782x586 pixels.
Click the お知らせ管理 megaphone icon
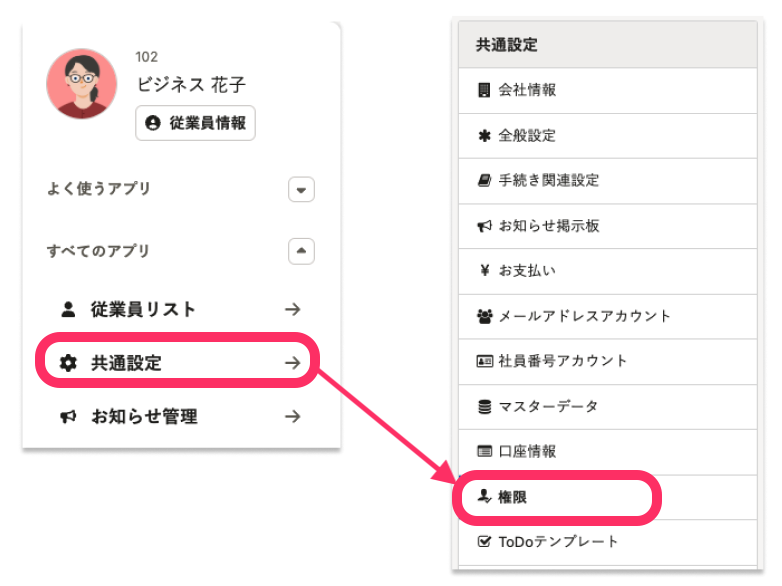coord(68,417)
